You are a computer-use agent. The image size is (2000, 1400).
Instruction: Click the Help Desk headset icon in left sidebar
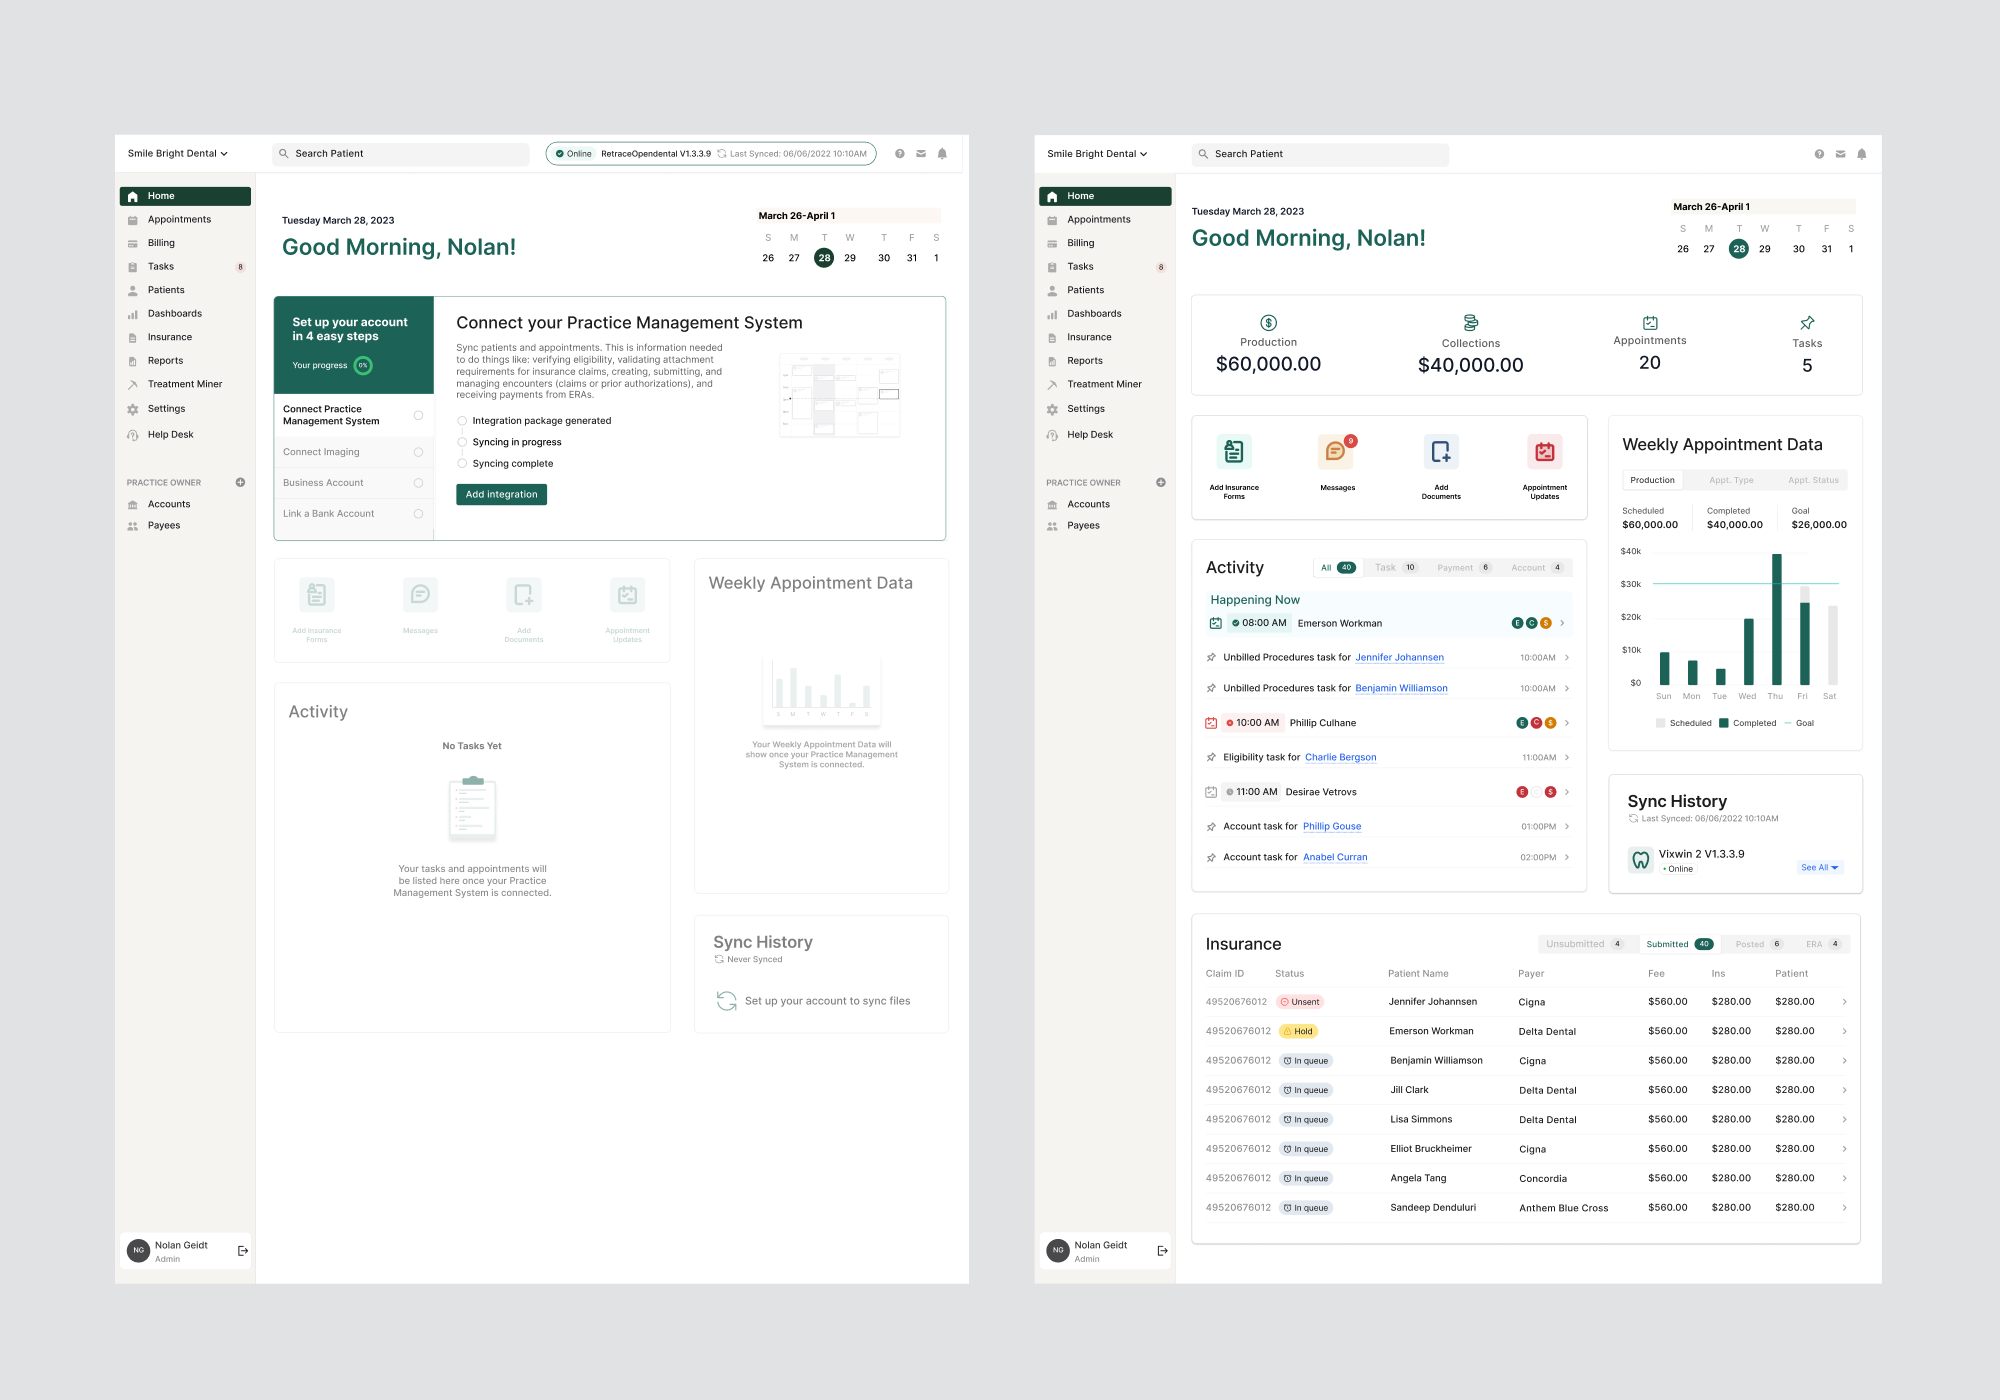(x=132, y=435)
